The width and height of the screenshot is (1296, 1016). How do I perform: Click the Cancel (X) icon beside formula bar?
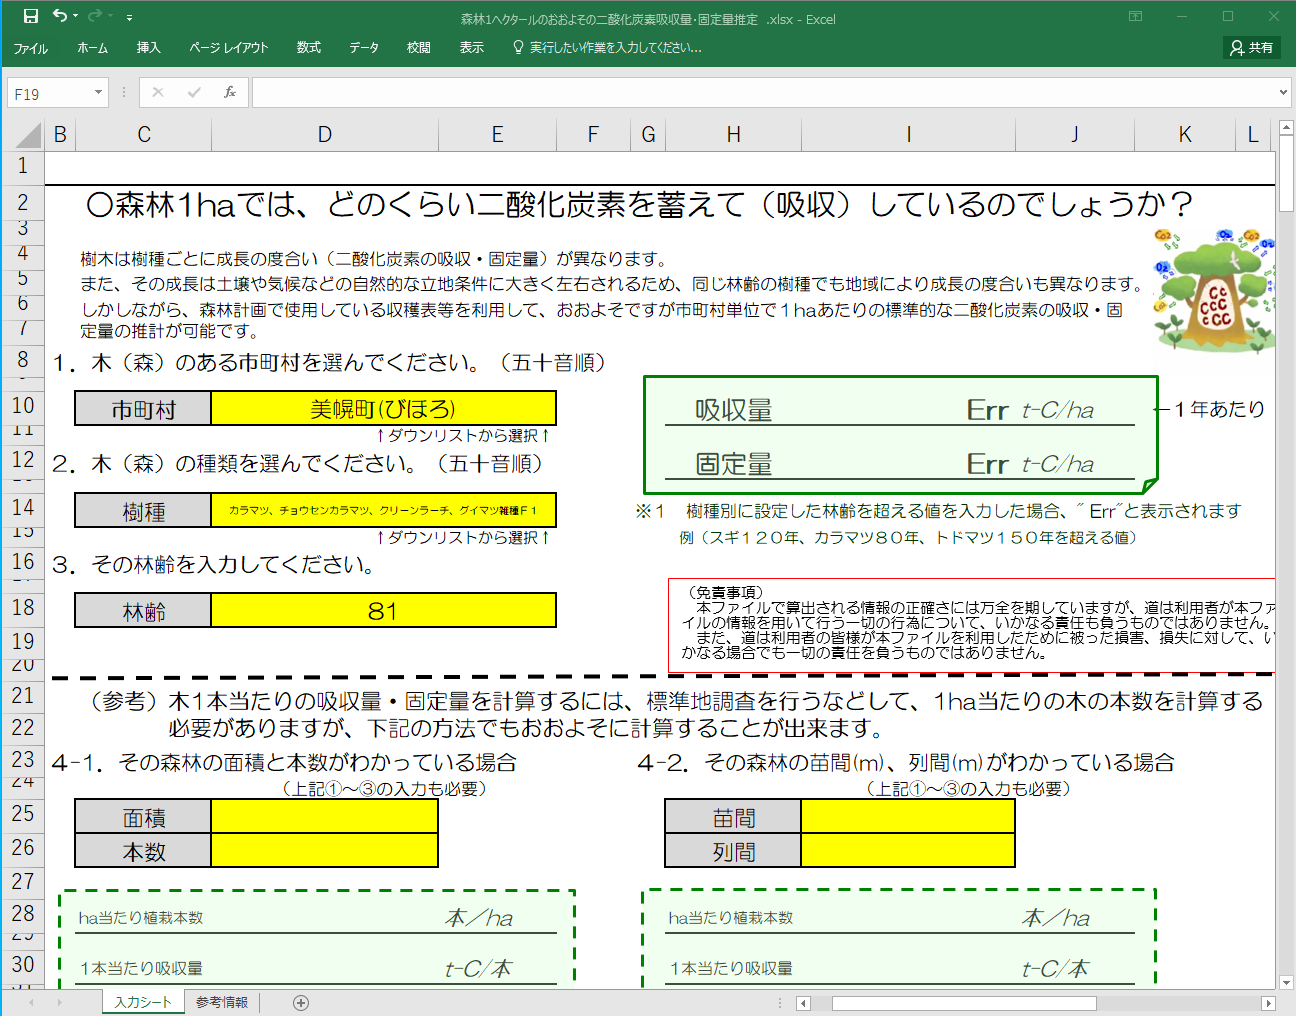point(157,92)
